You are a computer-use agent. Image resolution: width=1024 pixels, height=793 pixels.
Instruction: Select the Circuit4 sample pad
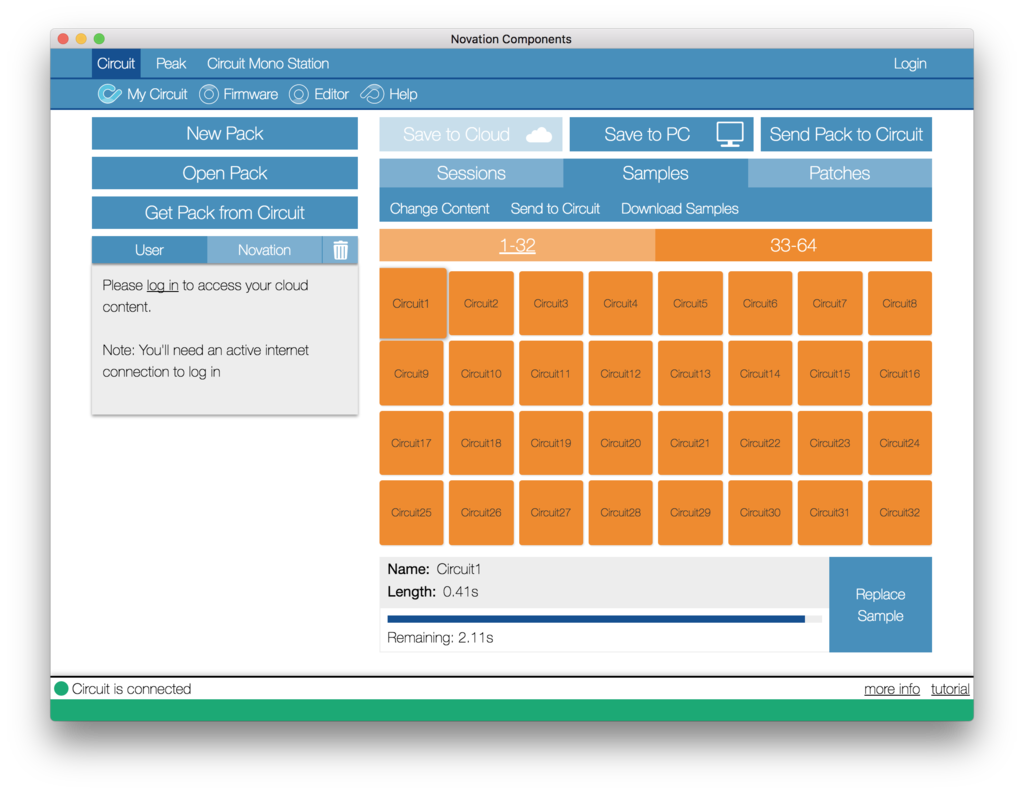620,304
